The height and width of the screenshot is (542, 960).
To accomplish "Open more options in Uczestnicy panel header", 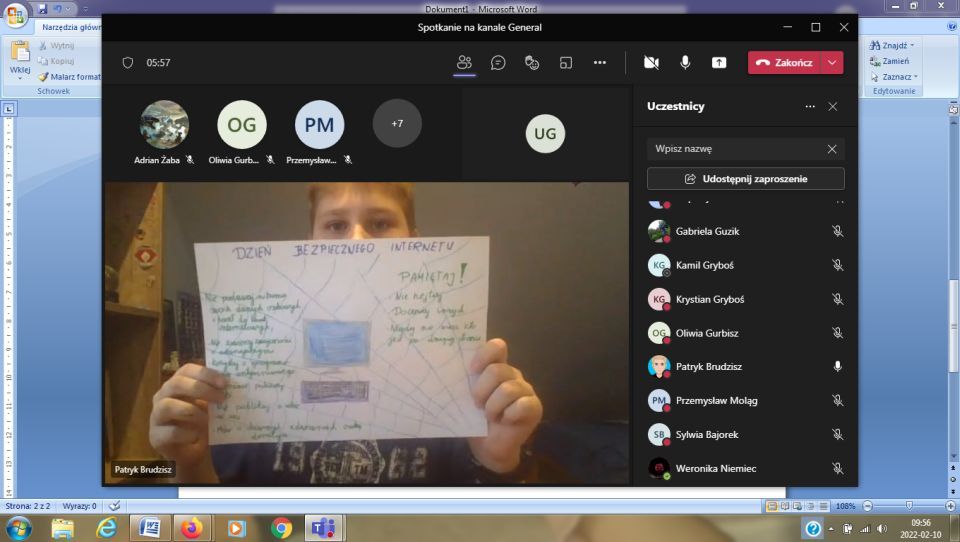I will point(810,106).
